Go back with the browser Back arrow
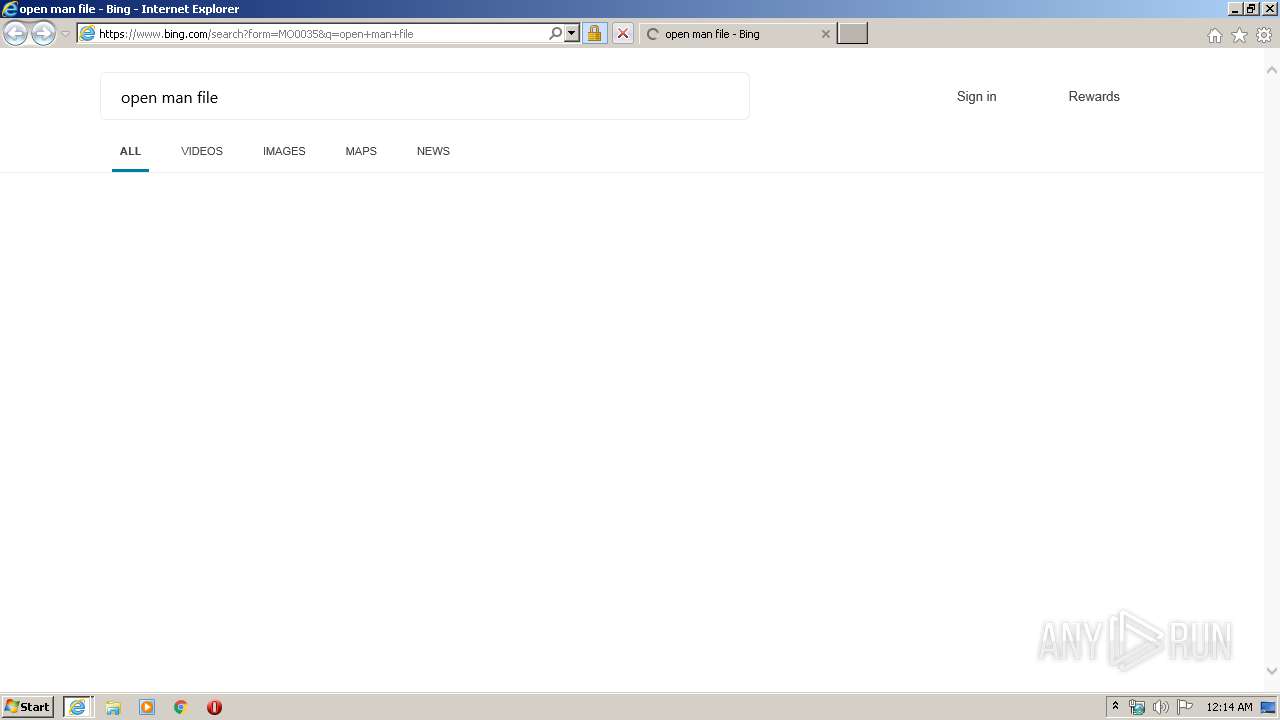Image resolution: width=1280 pixels, height=720 pixels. click(15, 34)
